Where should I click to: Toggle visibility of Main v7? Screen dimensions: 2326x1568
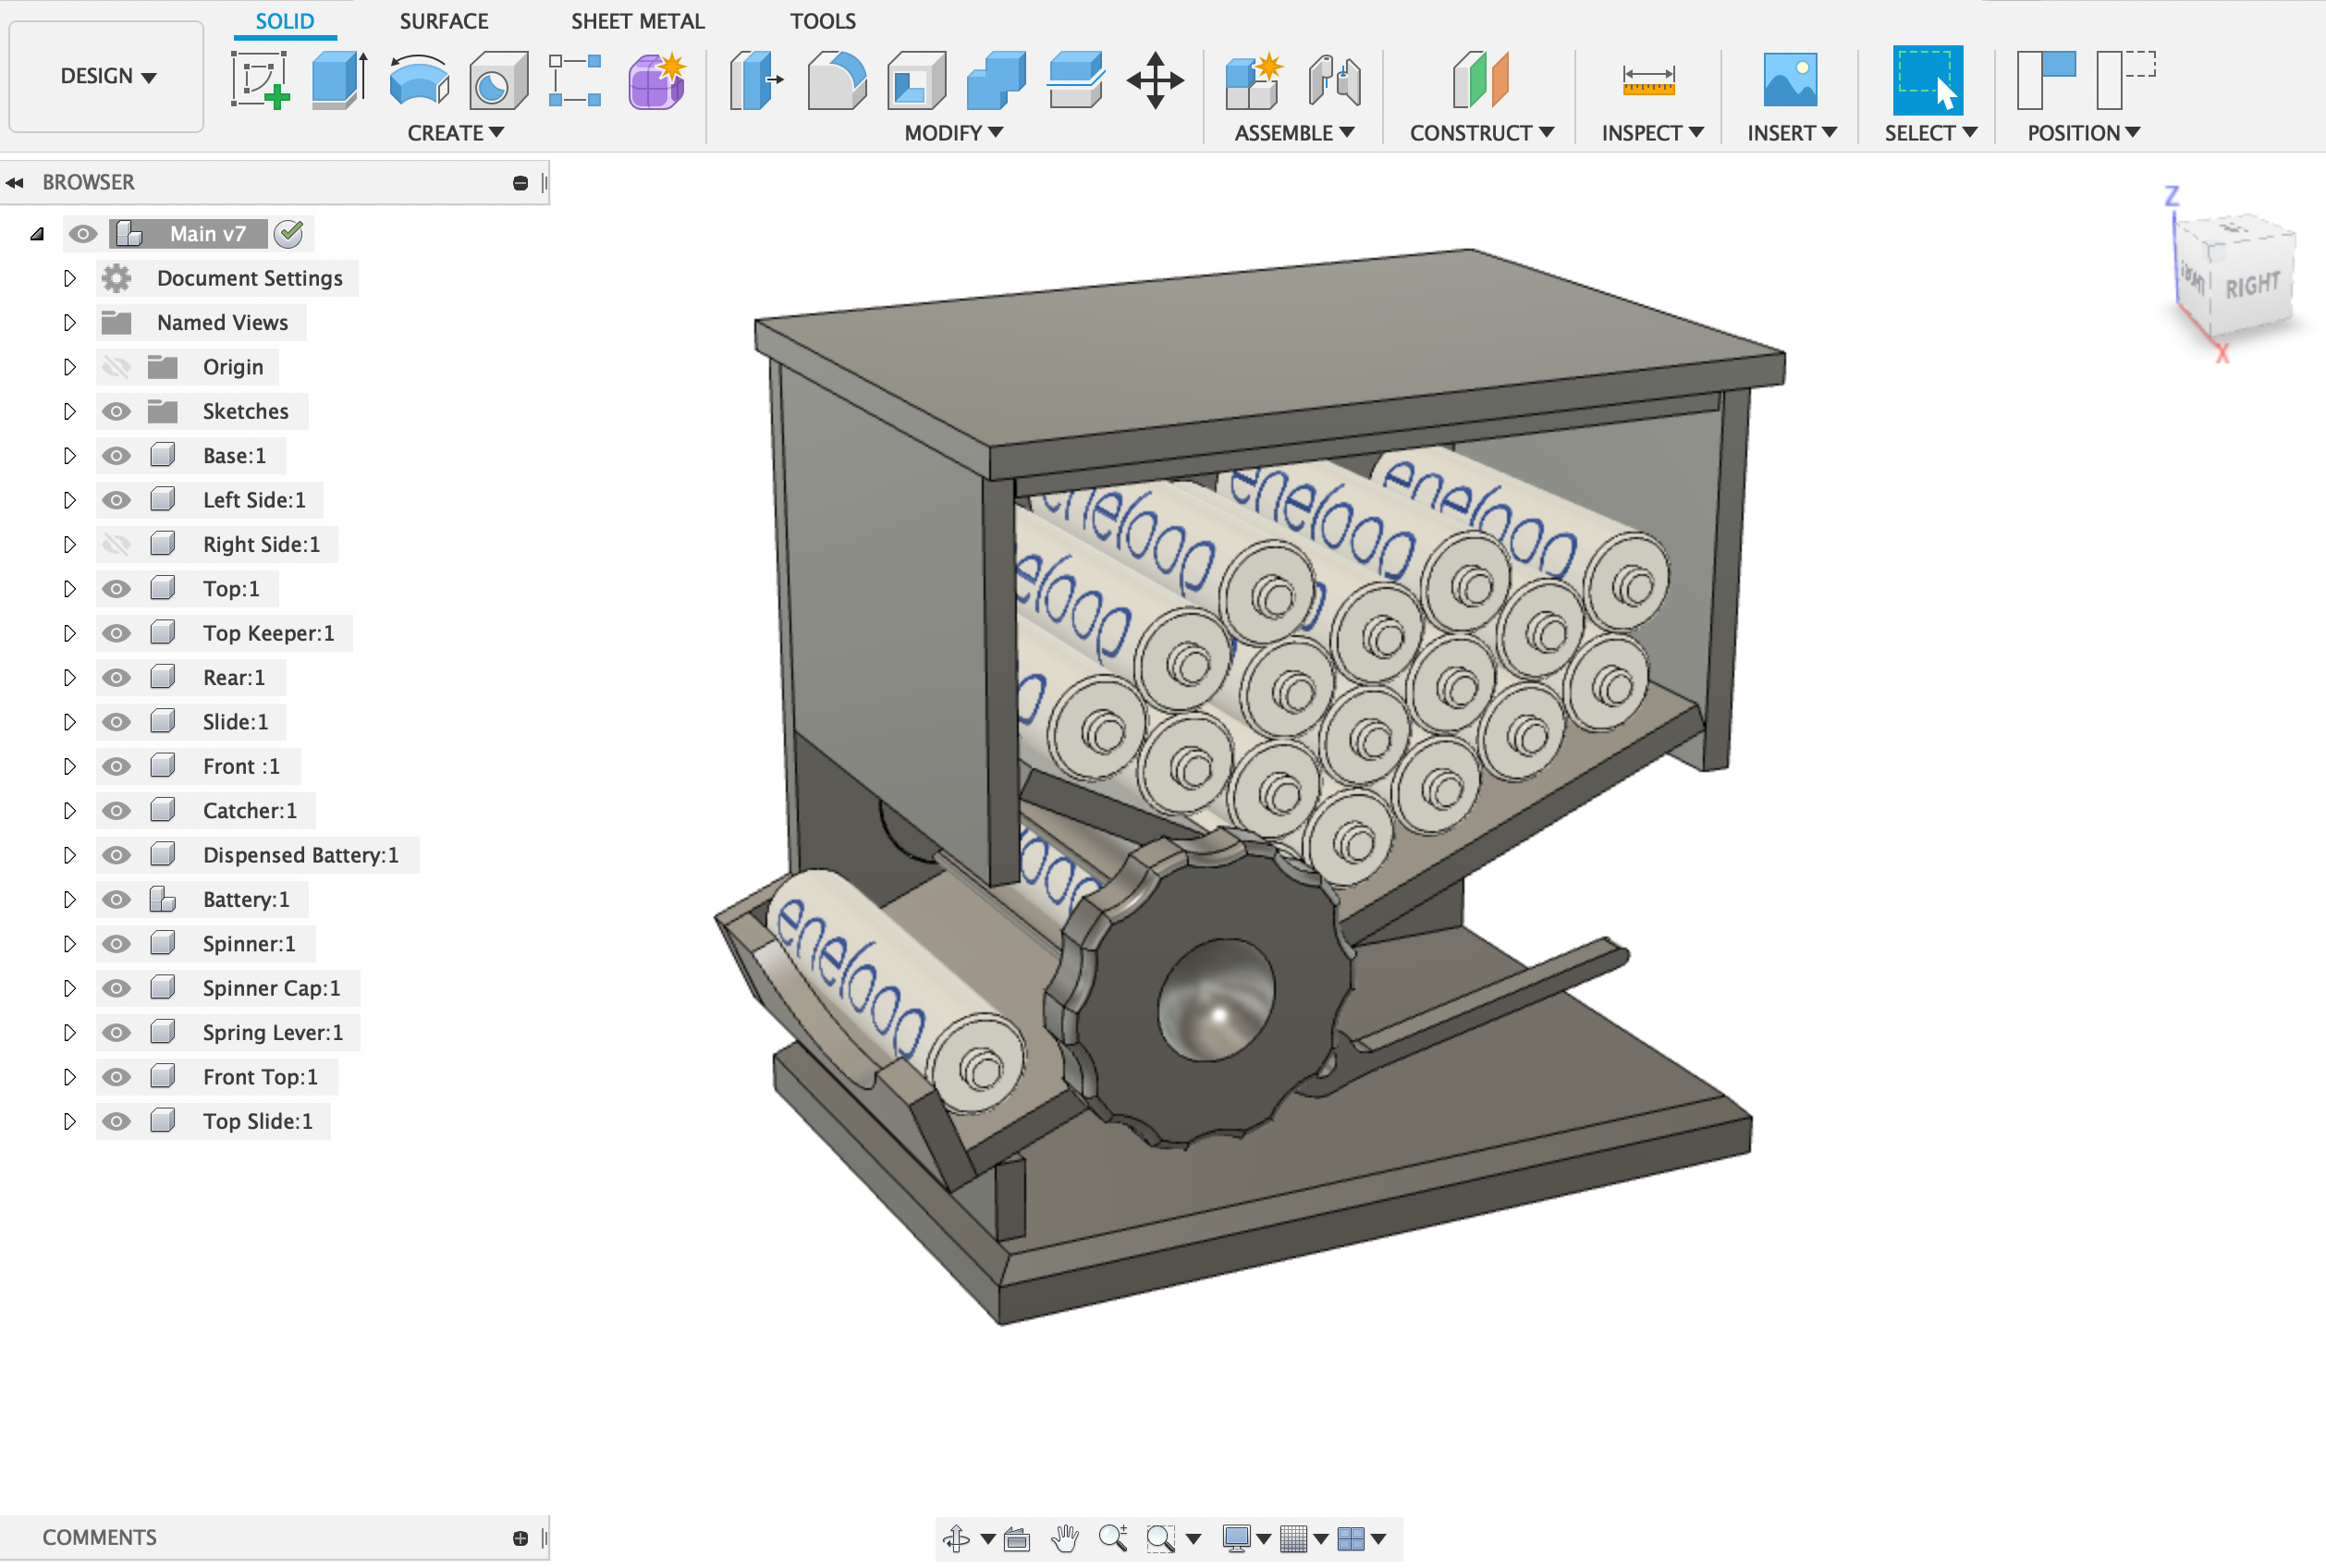click(83, 234)
